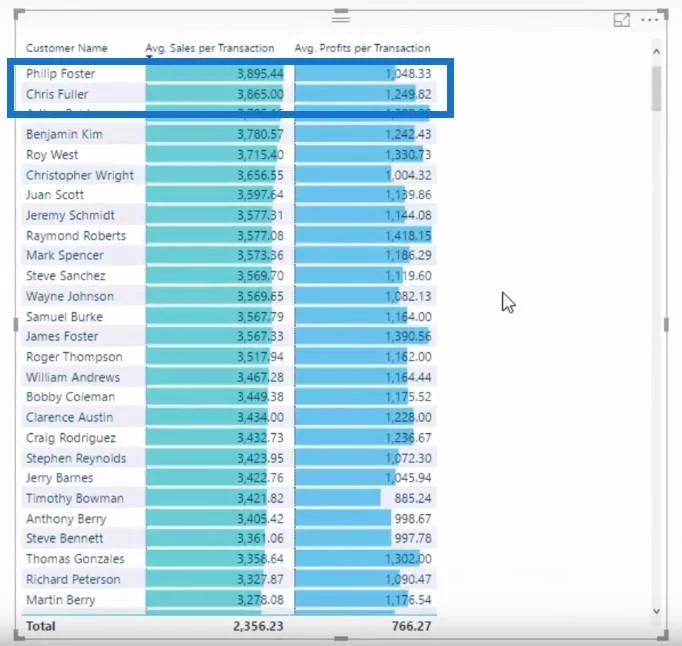
Task: Click the 1,390.56 profit value
Action: [408, 336]
